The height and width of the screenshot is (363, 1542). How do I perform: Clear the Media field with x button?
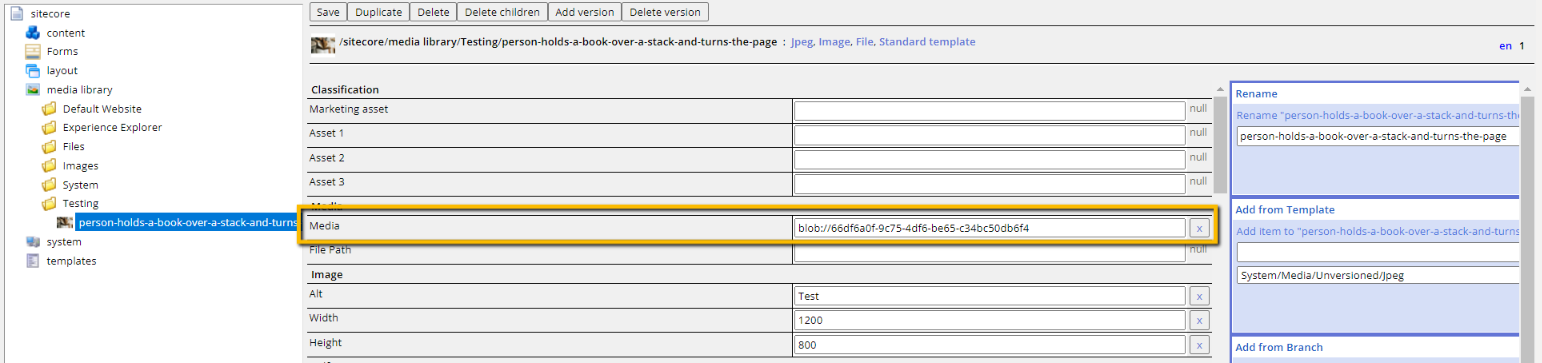click(x=1200, y=228)
